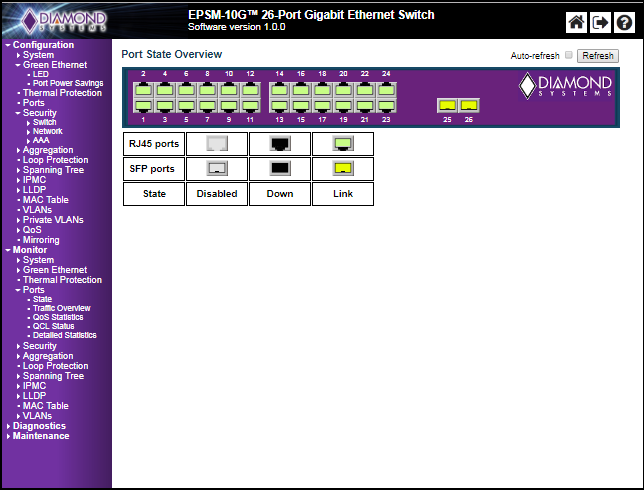
Task: Select RJ45 port 16 icon
Action: (x=301, y=89)
